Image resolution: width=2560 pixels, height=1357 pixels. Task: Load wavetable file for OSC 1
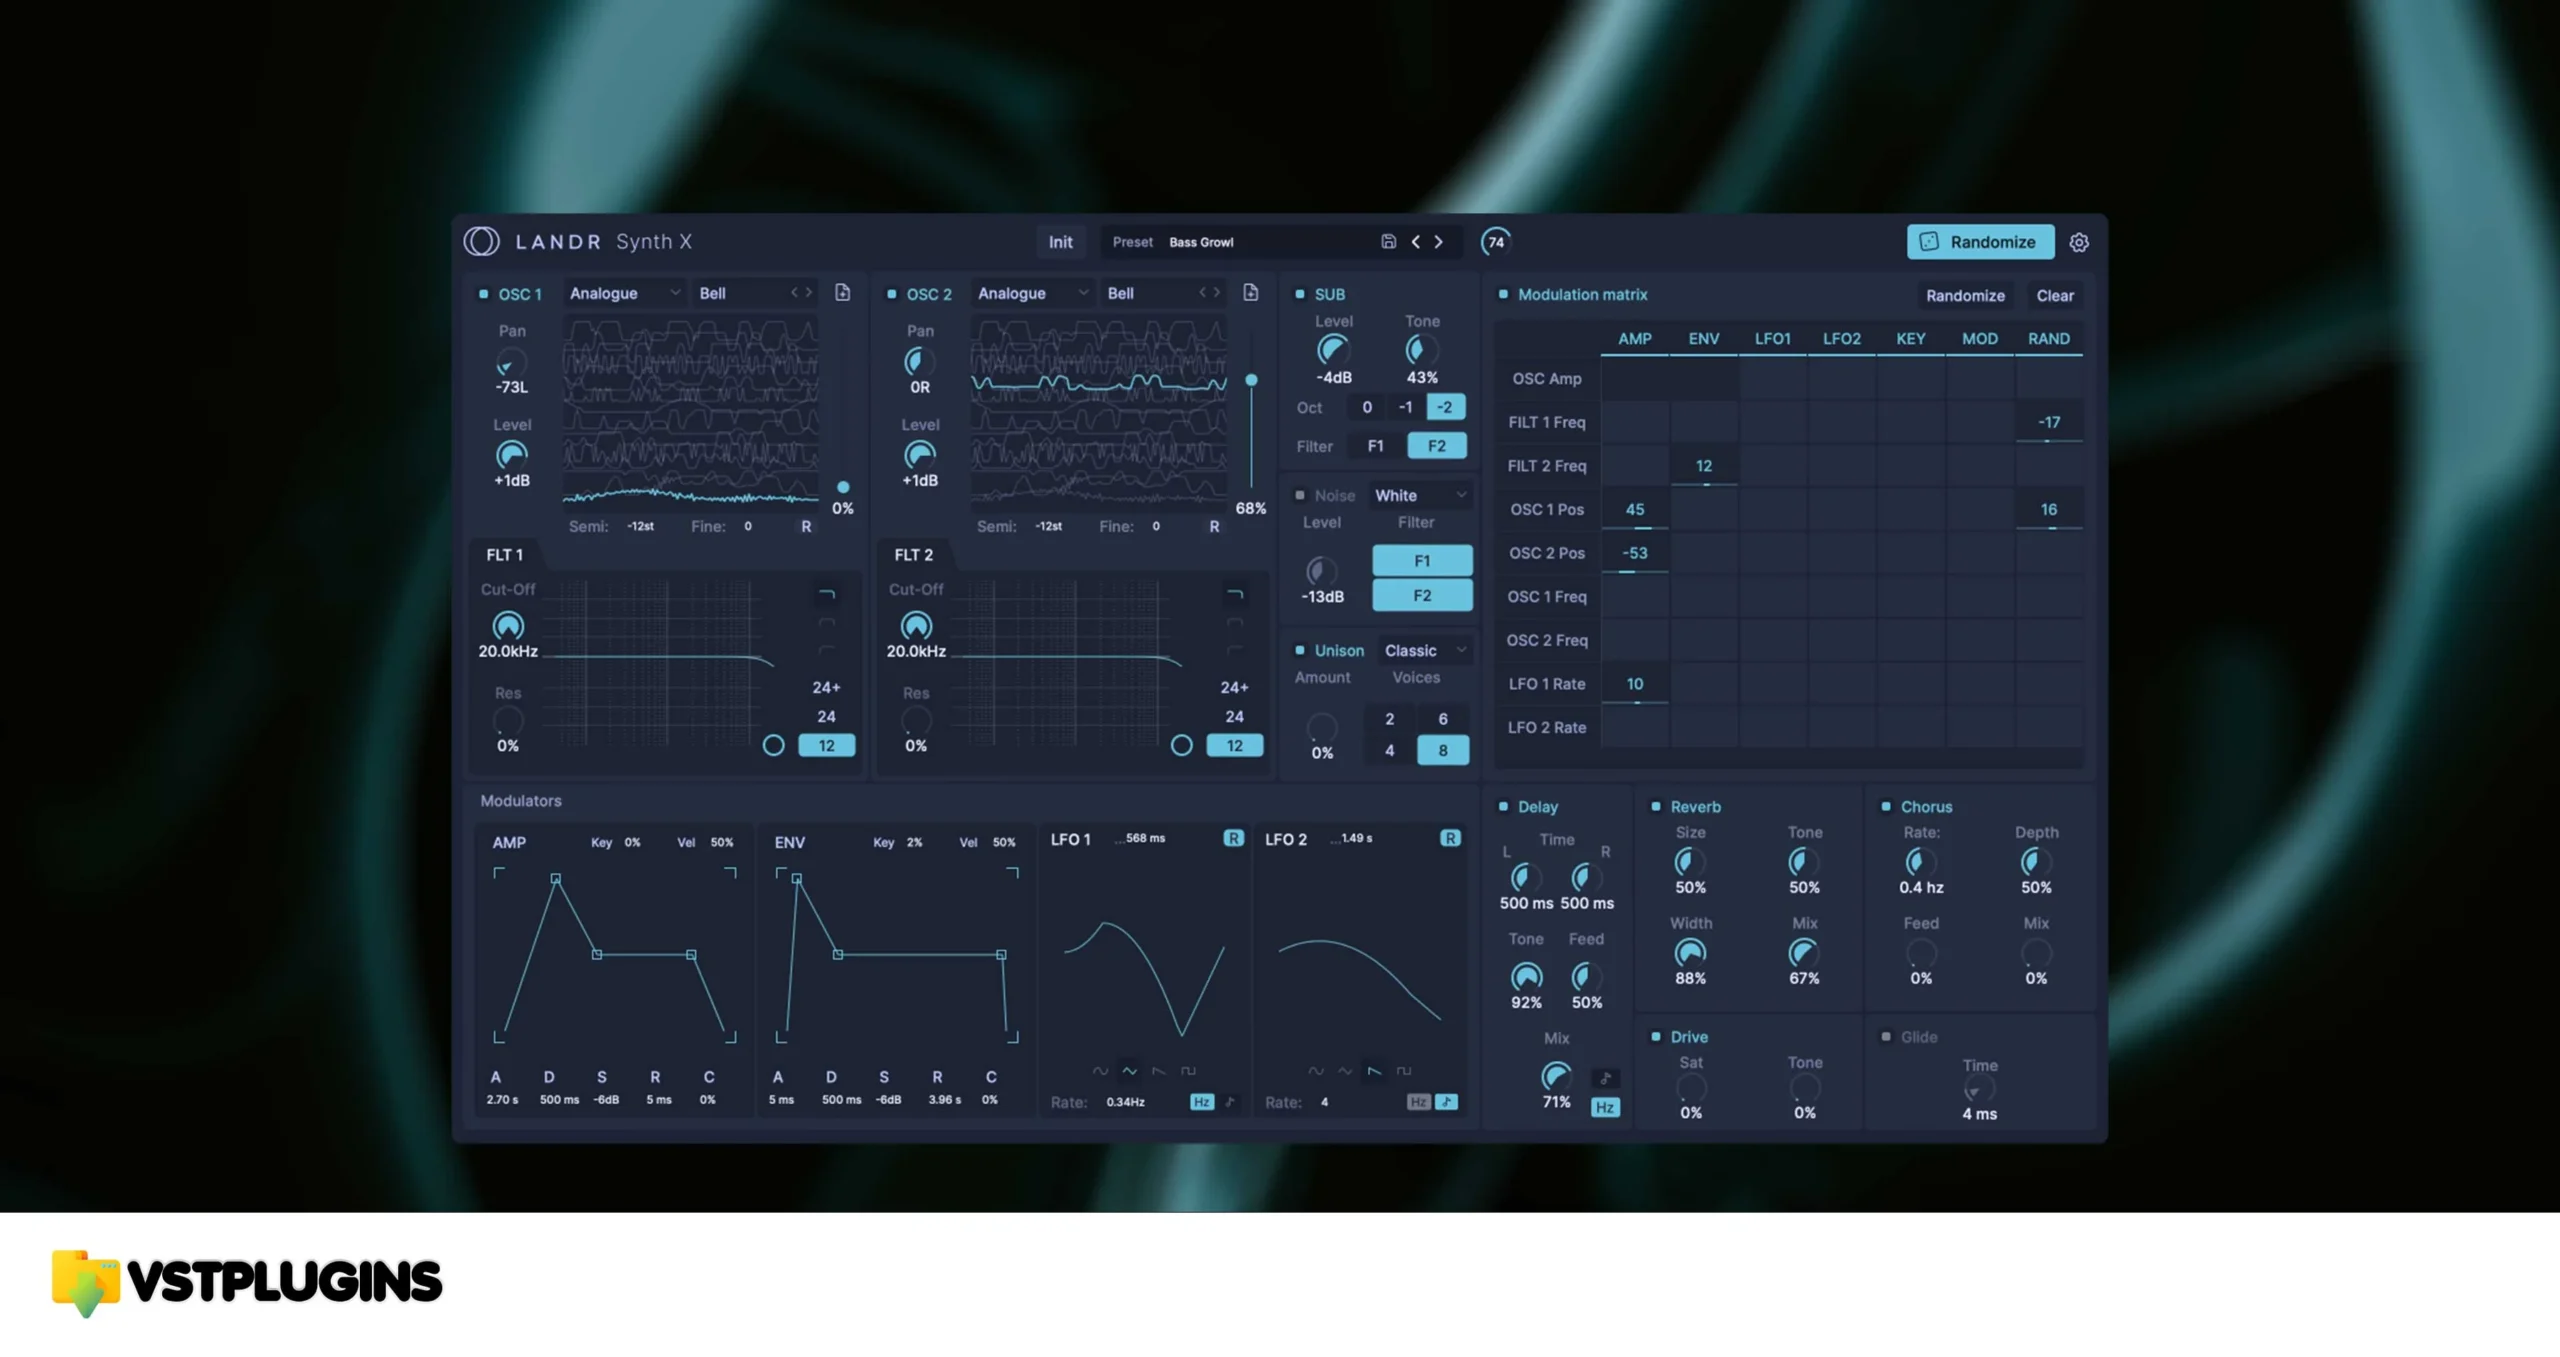[842, 293]
